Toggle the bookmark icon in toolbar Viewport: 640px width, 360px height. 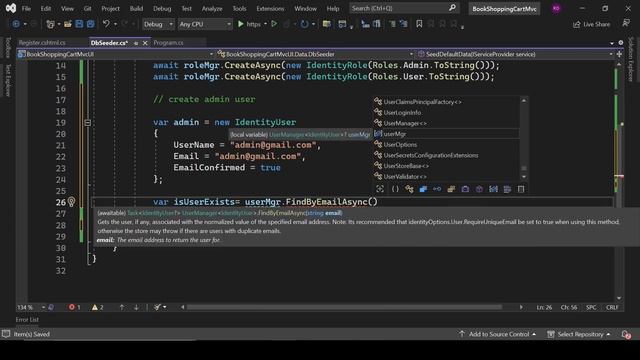tap(419, 24)
